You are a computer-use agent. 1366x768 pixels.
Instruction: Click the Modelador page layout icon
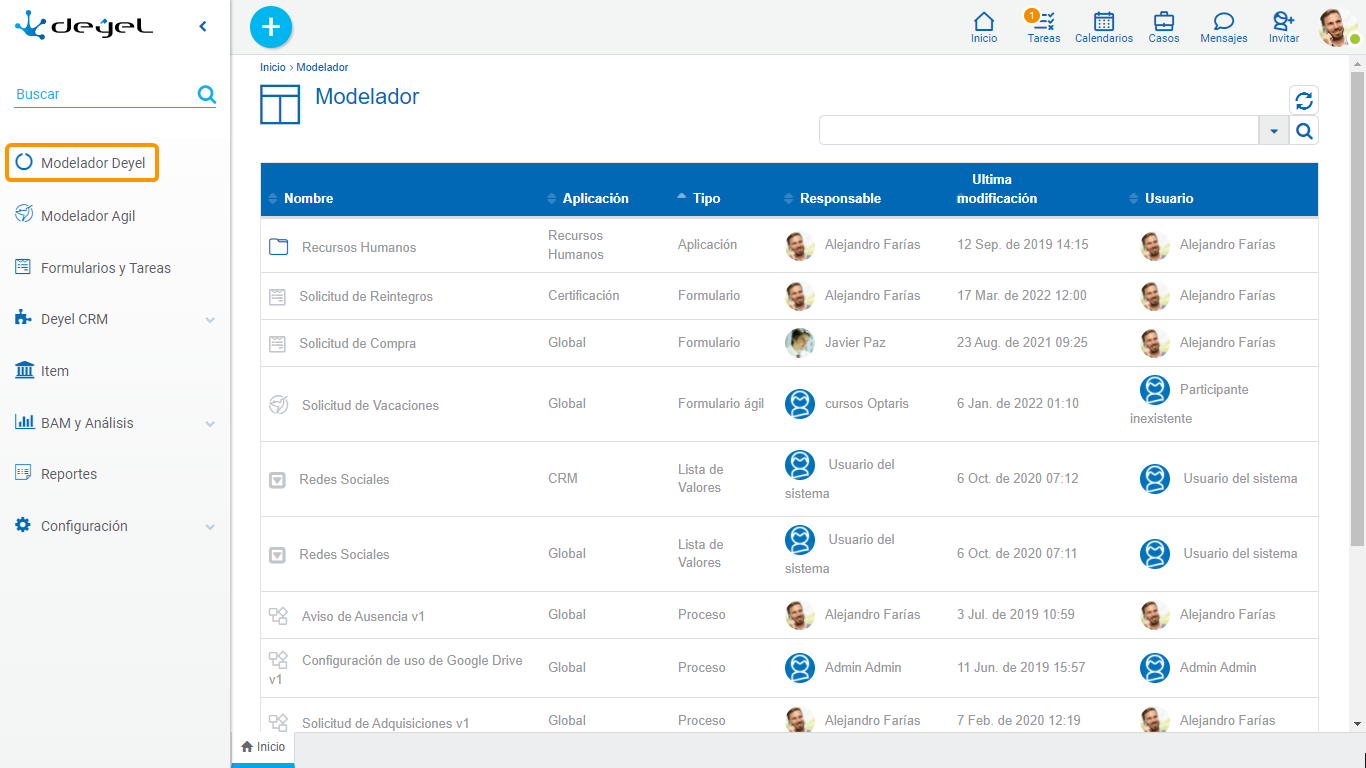click(280, 104)
